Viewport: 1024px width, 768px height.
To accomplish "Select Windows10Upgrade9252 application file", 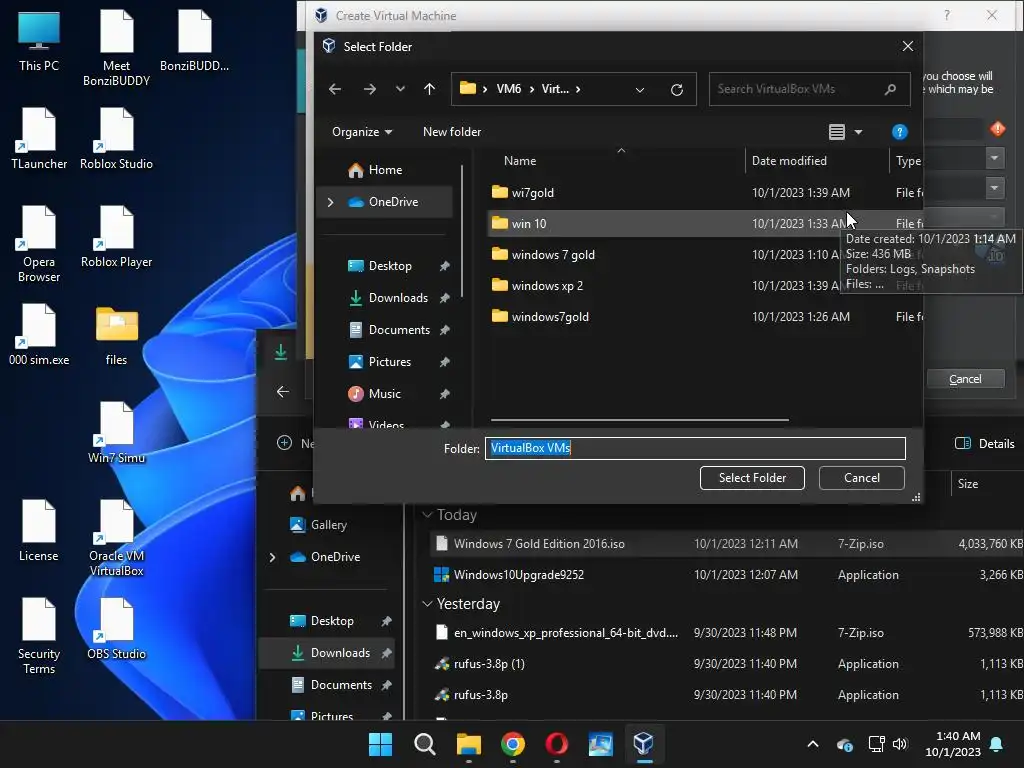I will point(727,575).
